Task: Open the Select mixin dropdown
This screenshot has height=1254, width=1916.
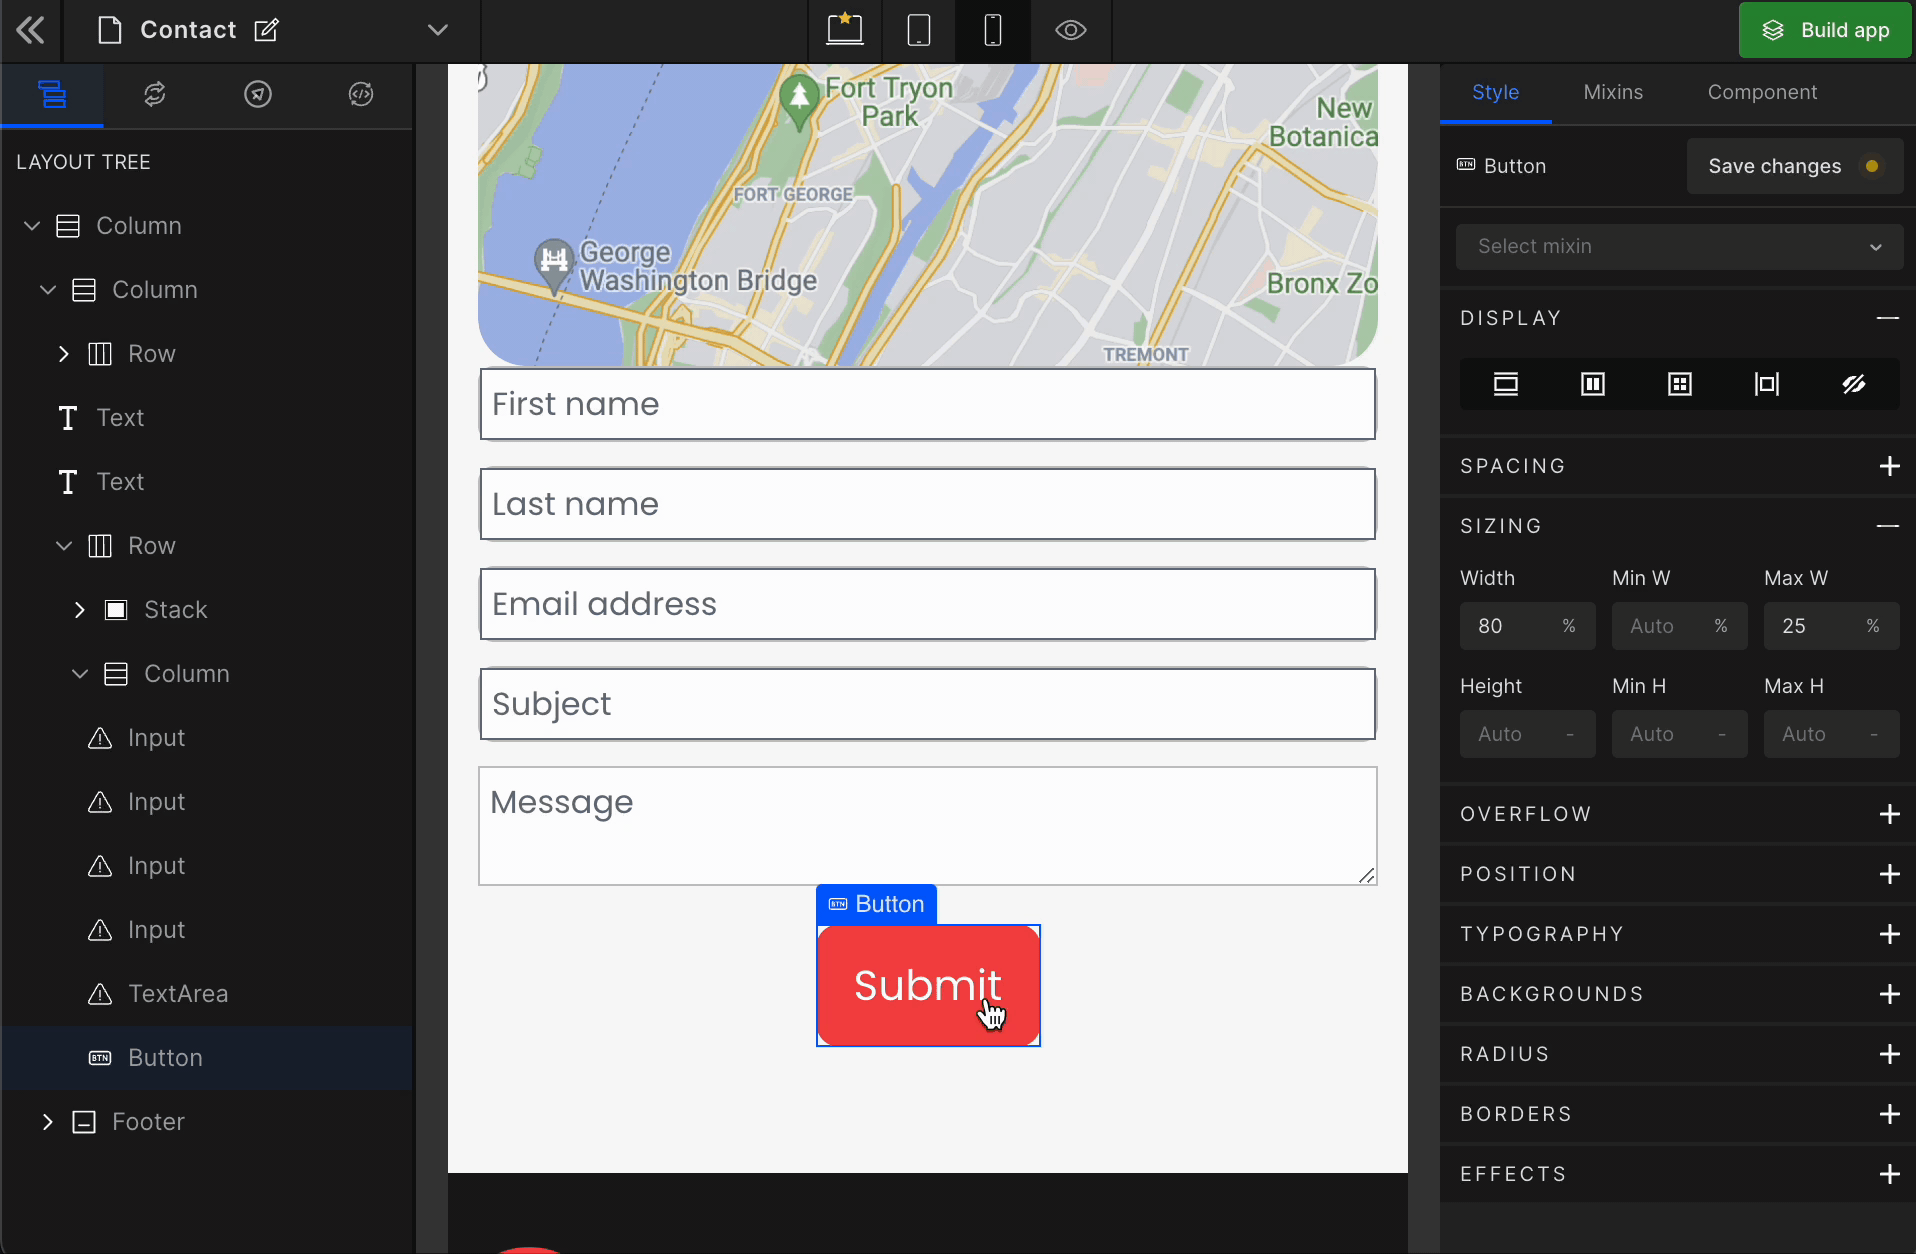Action: (x=1679, y=246)
